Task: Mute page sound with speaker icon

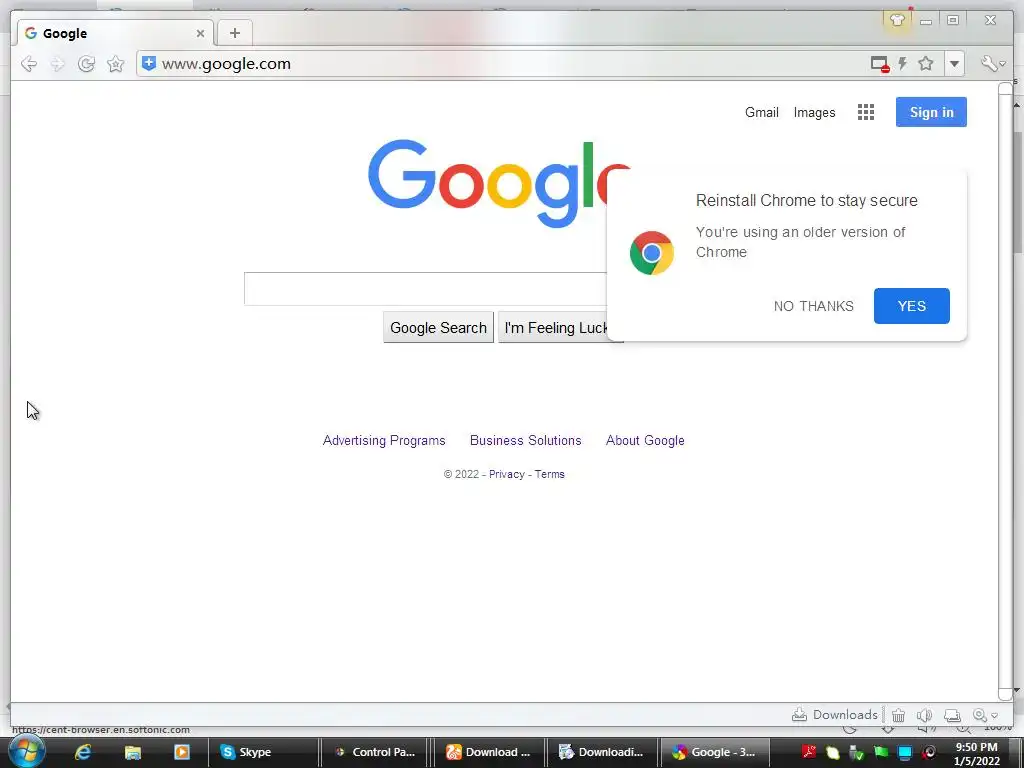Action: [924, 715]
